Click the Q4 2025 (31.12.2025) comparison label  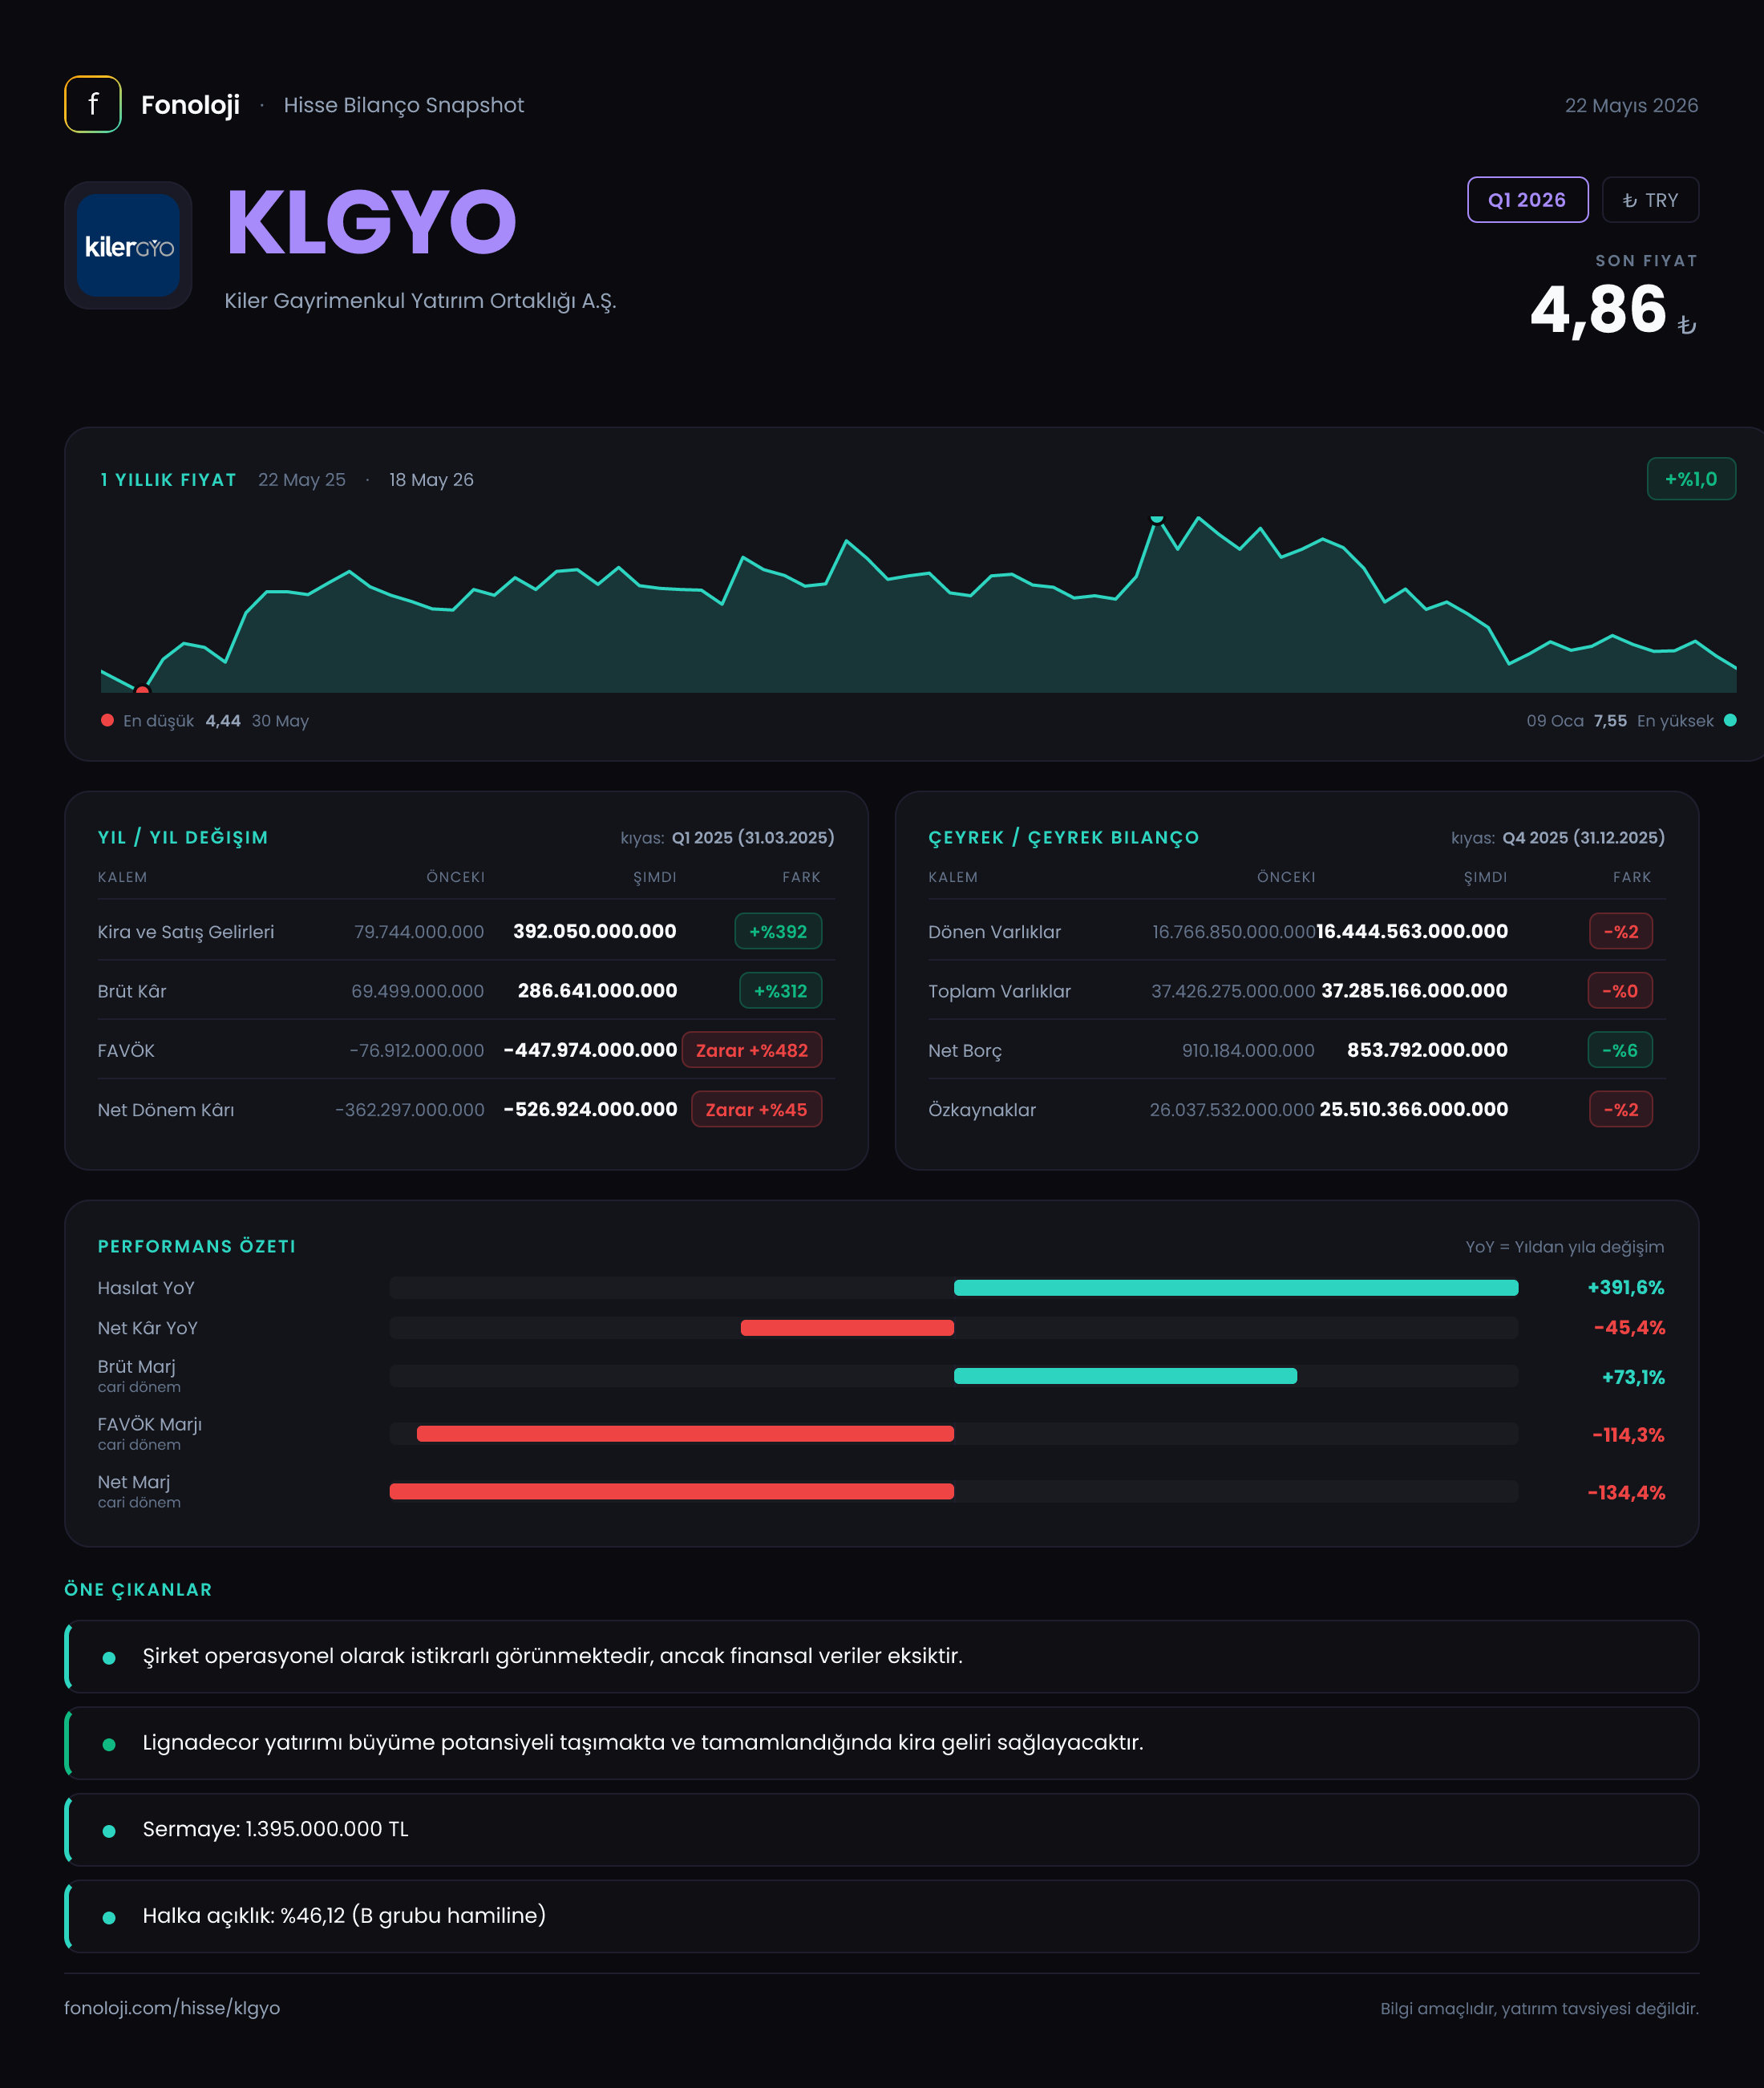pyautogui.click(x=1584, y=838)
